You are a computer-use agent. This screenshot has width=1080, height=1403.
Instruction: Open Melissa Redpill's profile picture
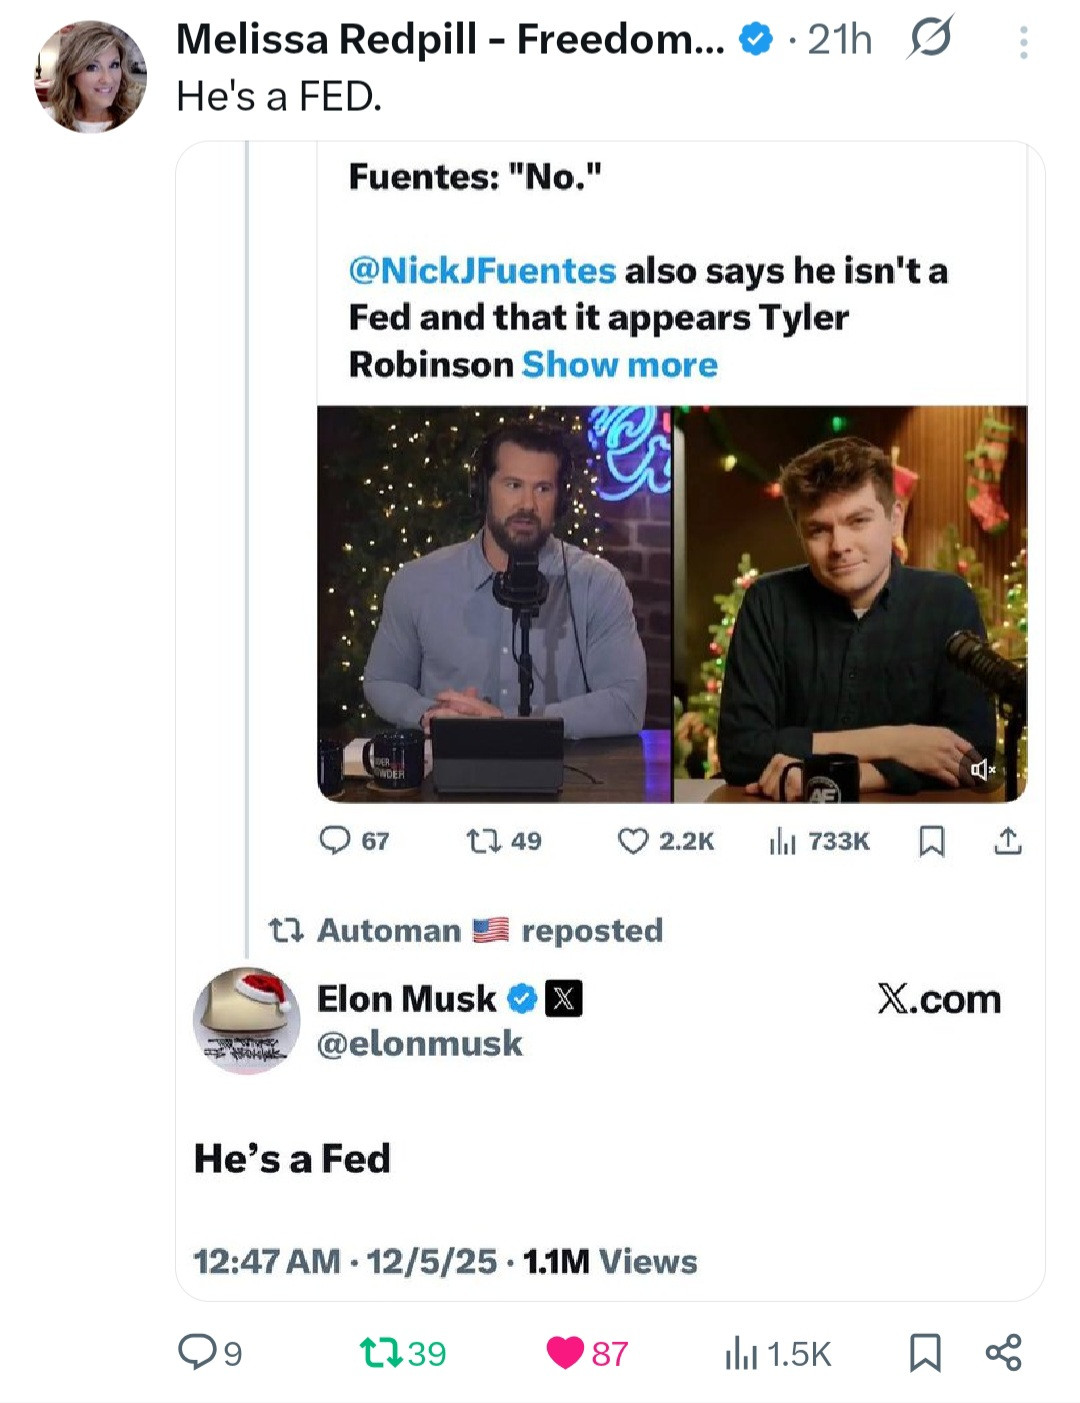tap(90, 76)
